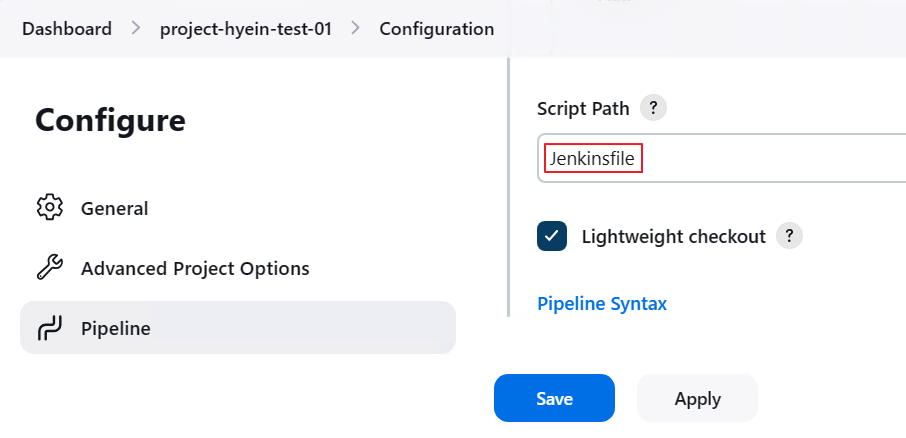
Task: Go to the General section
Action: click(x=114, y=208)
